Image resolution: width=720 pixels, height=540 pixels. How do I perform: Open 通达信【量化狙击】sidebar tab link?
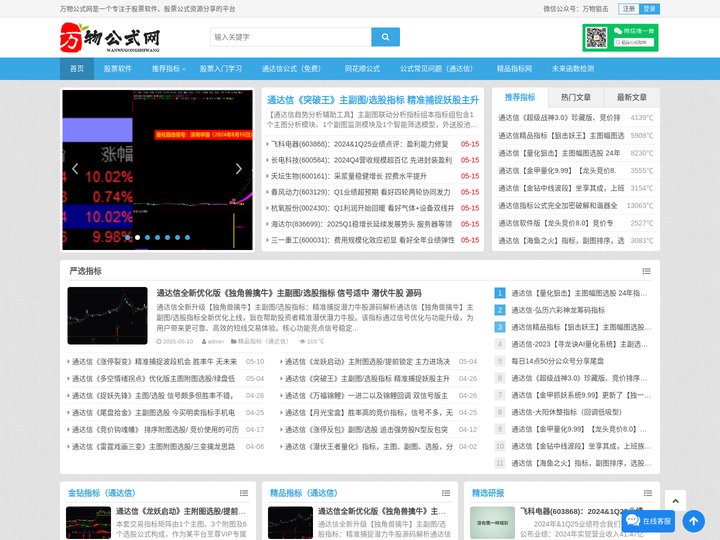pyautogui.click(x=559, y=153)
